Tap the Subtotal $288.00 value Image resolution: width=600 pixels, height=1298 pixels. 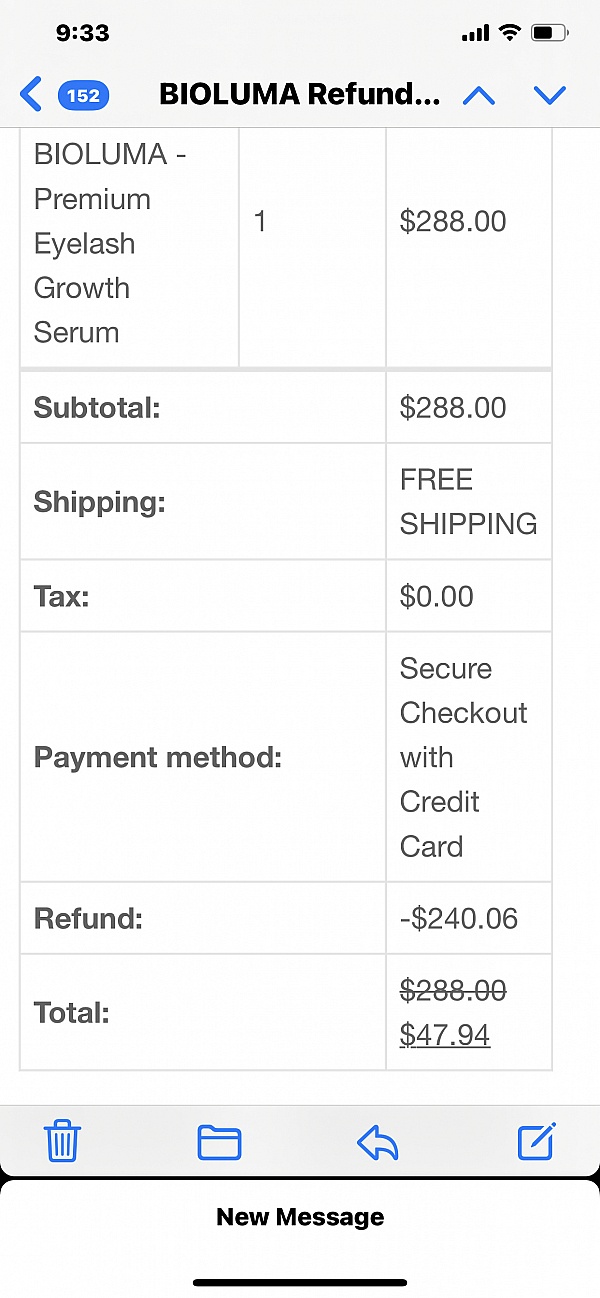[453, 407]
